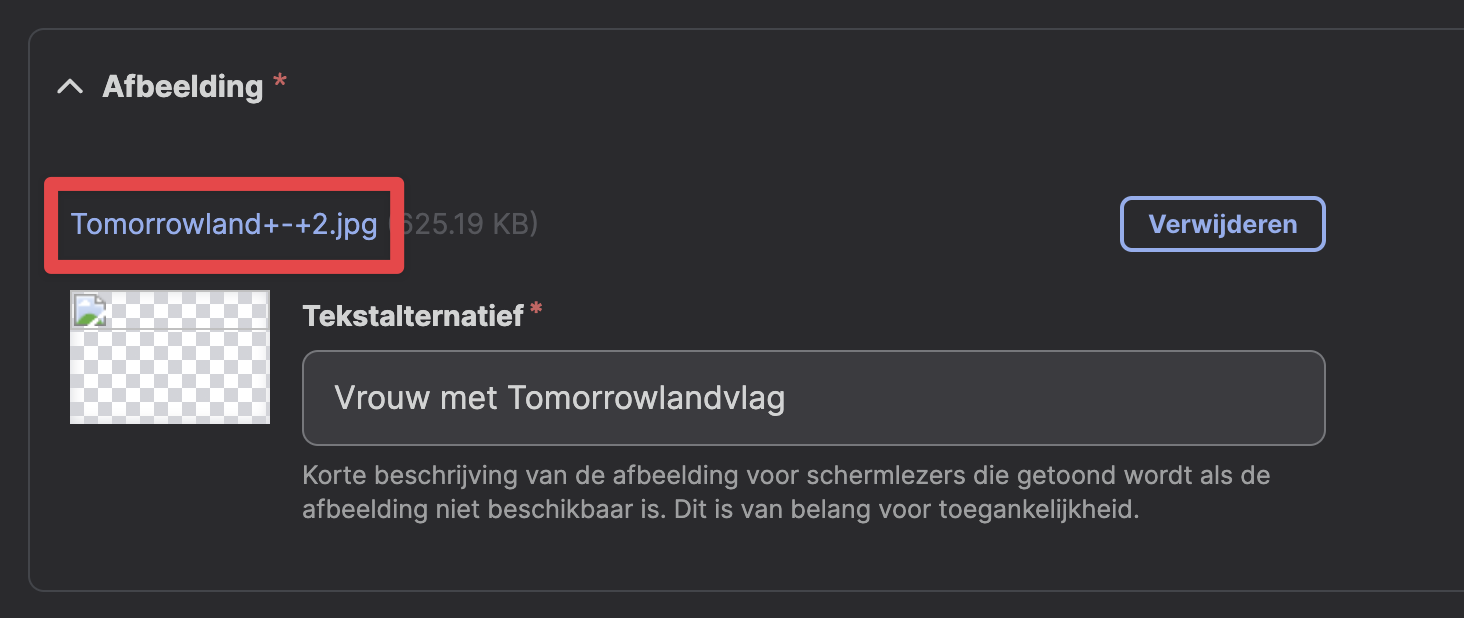Viewport: 1464px width, 618px height.
Task: Open the Tomorrowland+-+2.jpg file link
Action: tap(224, 224)
